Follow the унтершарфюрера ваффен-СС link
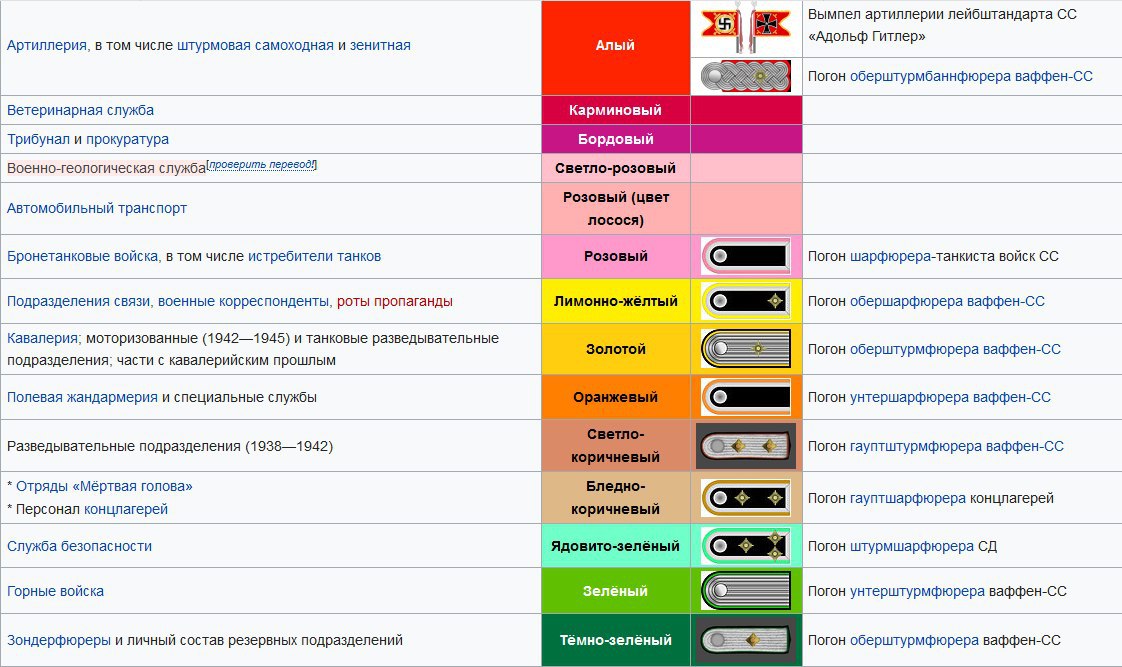This screenshot has height=667, width=1122. (950, 397)
